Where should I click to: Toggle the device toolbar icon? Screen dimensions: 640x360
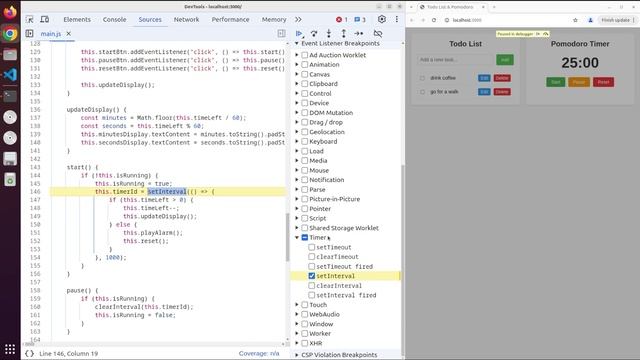coord(44,20)
